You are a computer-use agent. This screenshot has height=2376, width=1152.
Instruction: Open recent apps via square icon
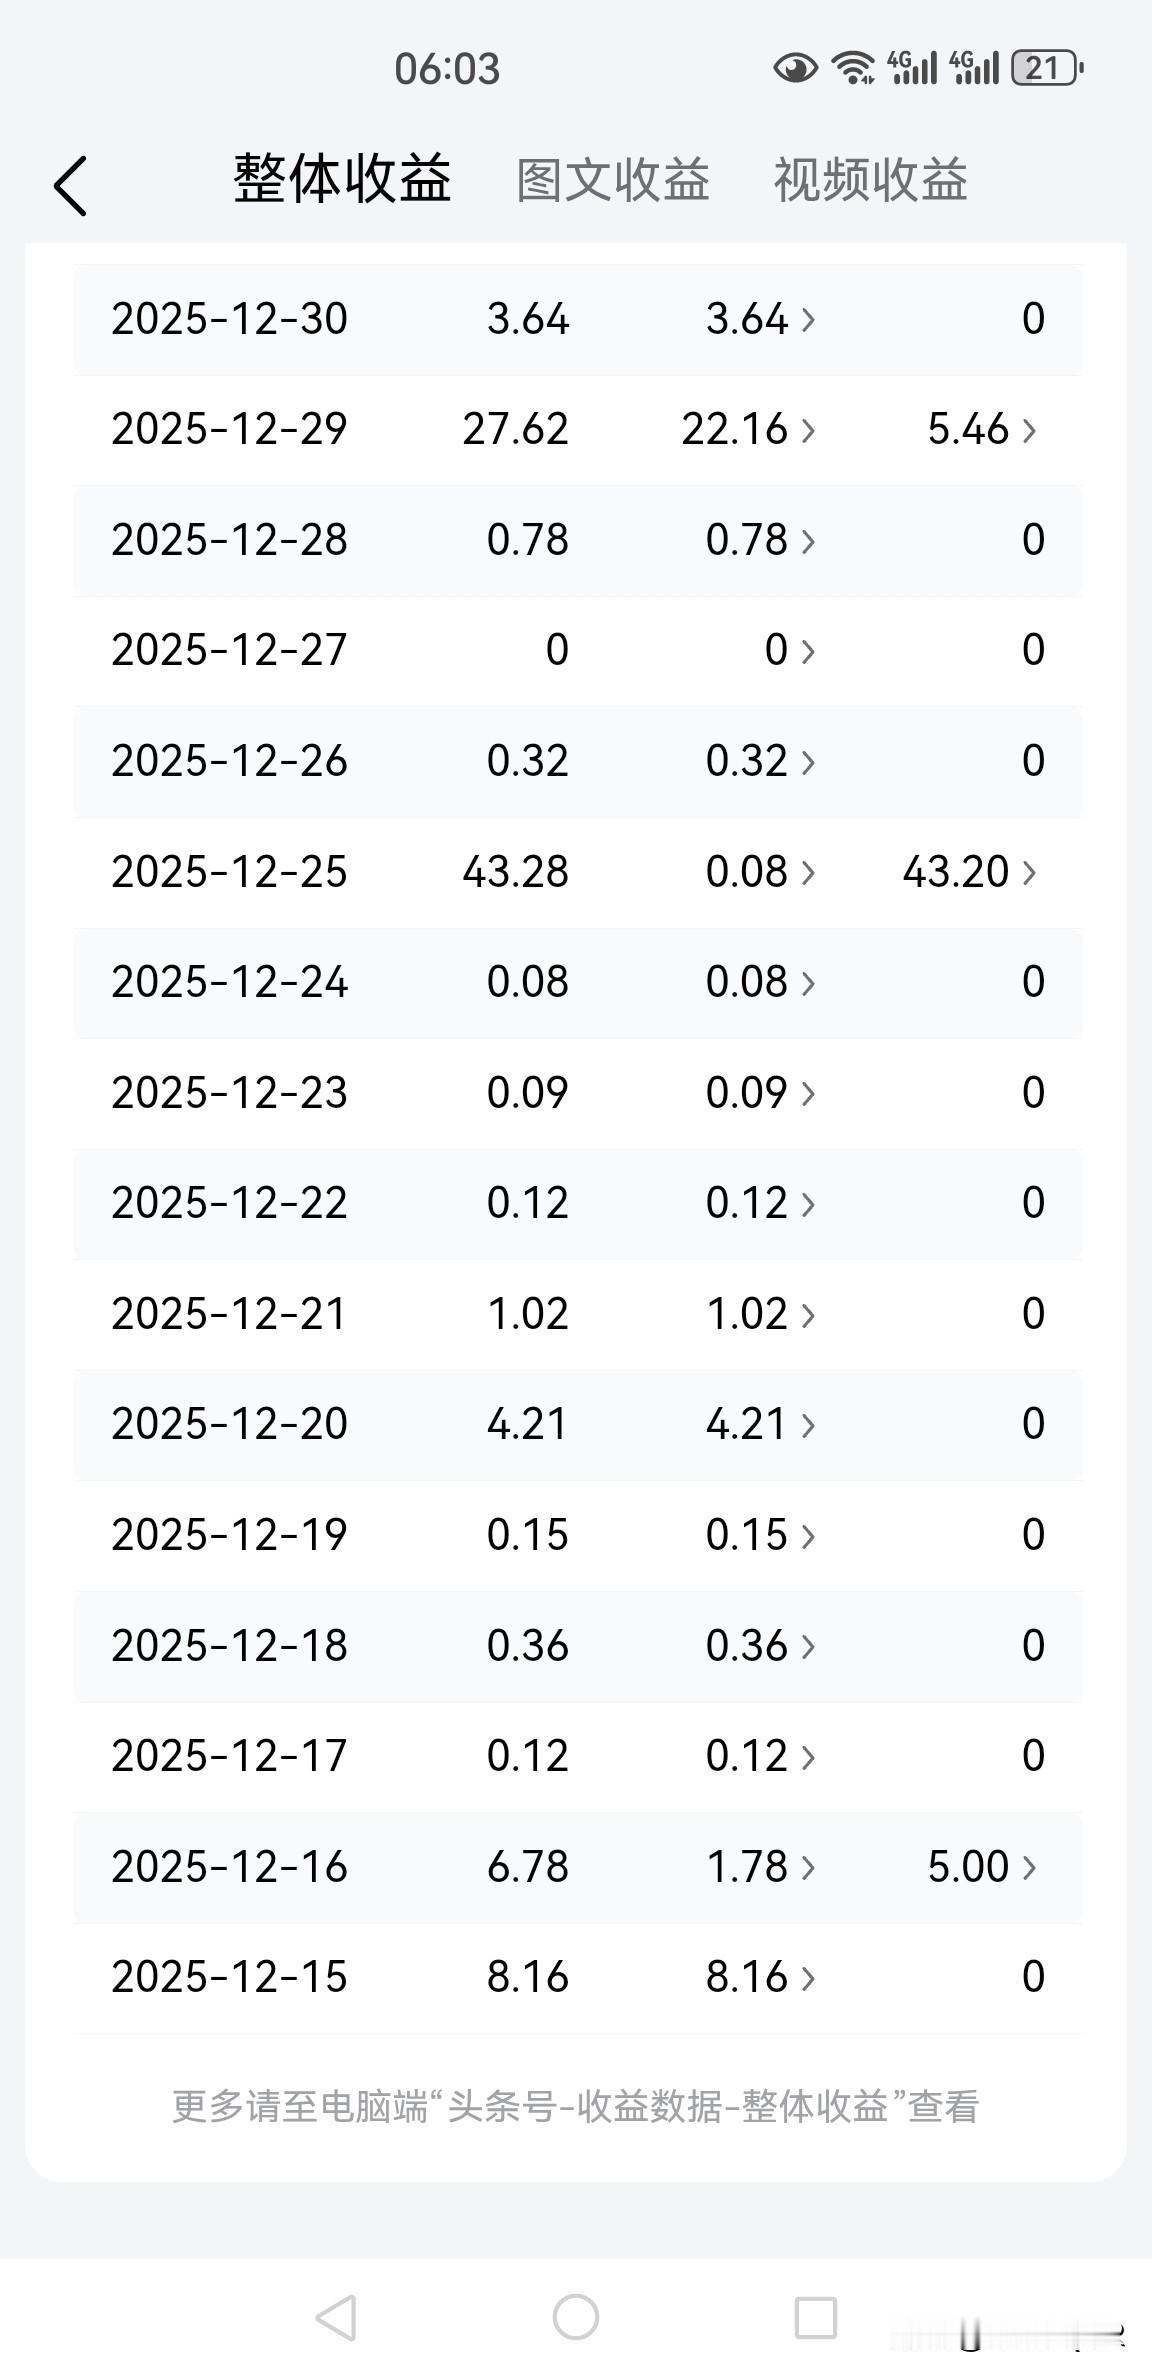(x=815, y=2317)
